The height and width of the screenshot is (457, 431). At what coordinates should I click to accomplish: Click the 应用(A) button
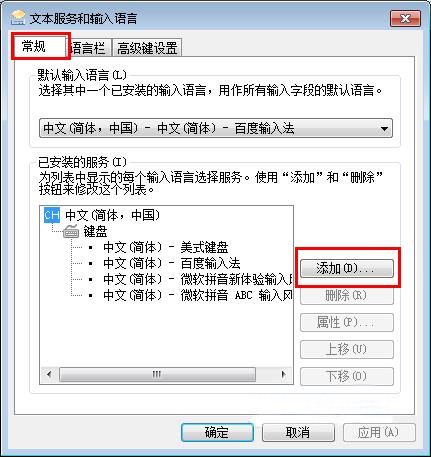tap(379, 433)
